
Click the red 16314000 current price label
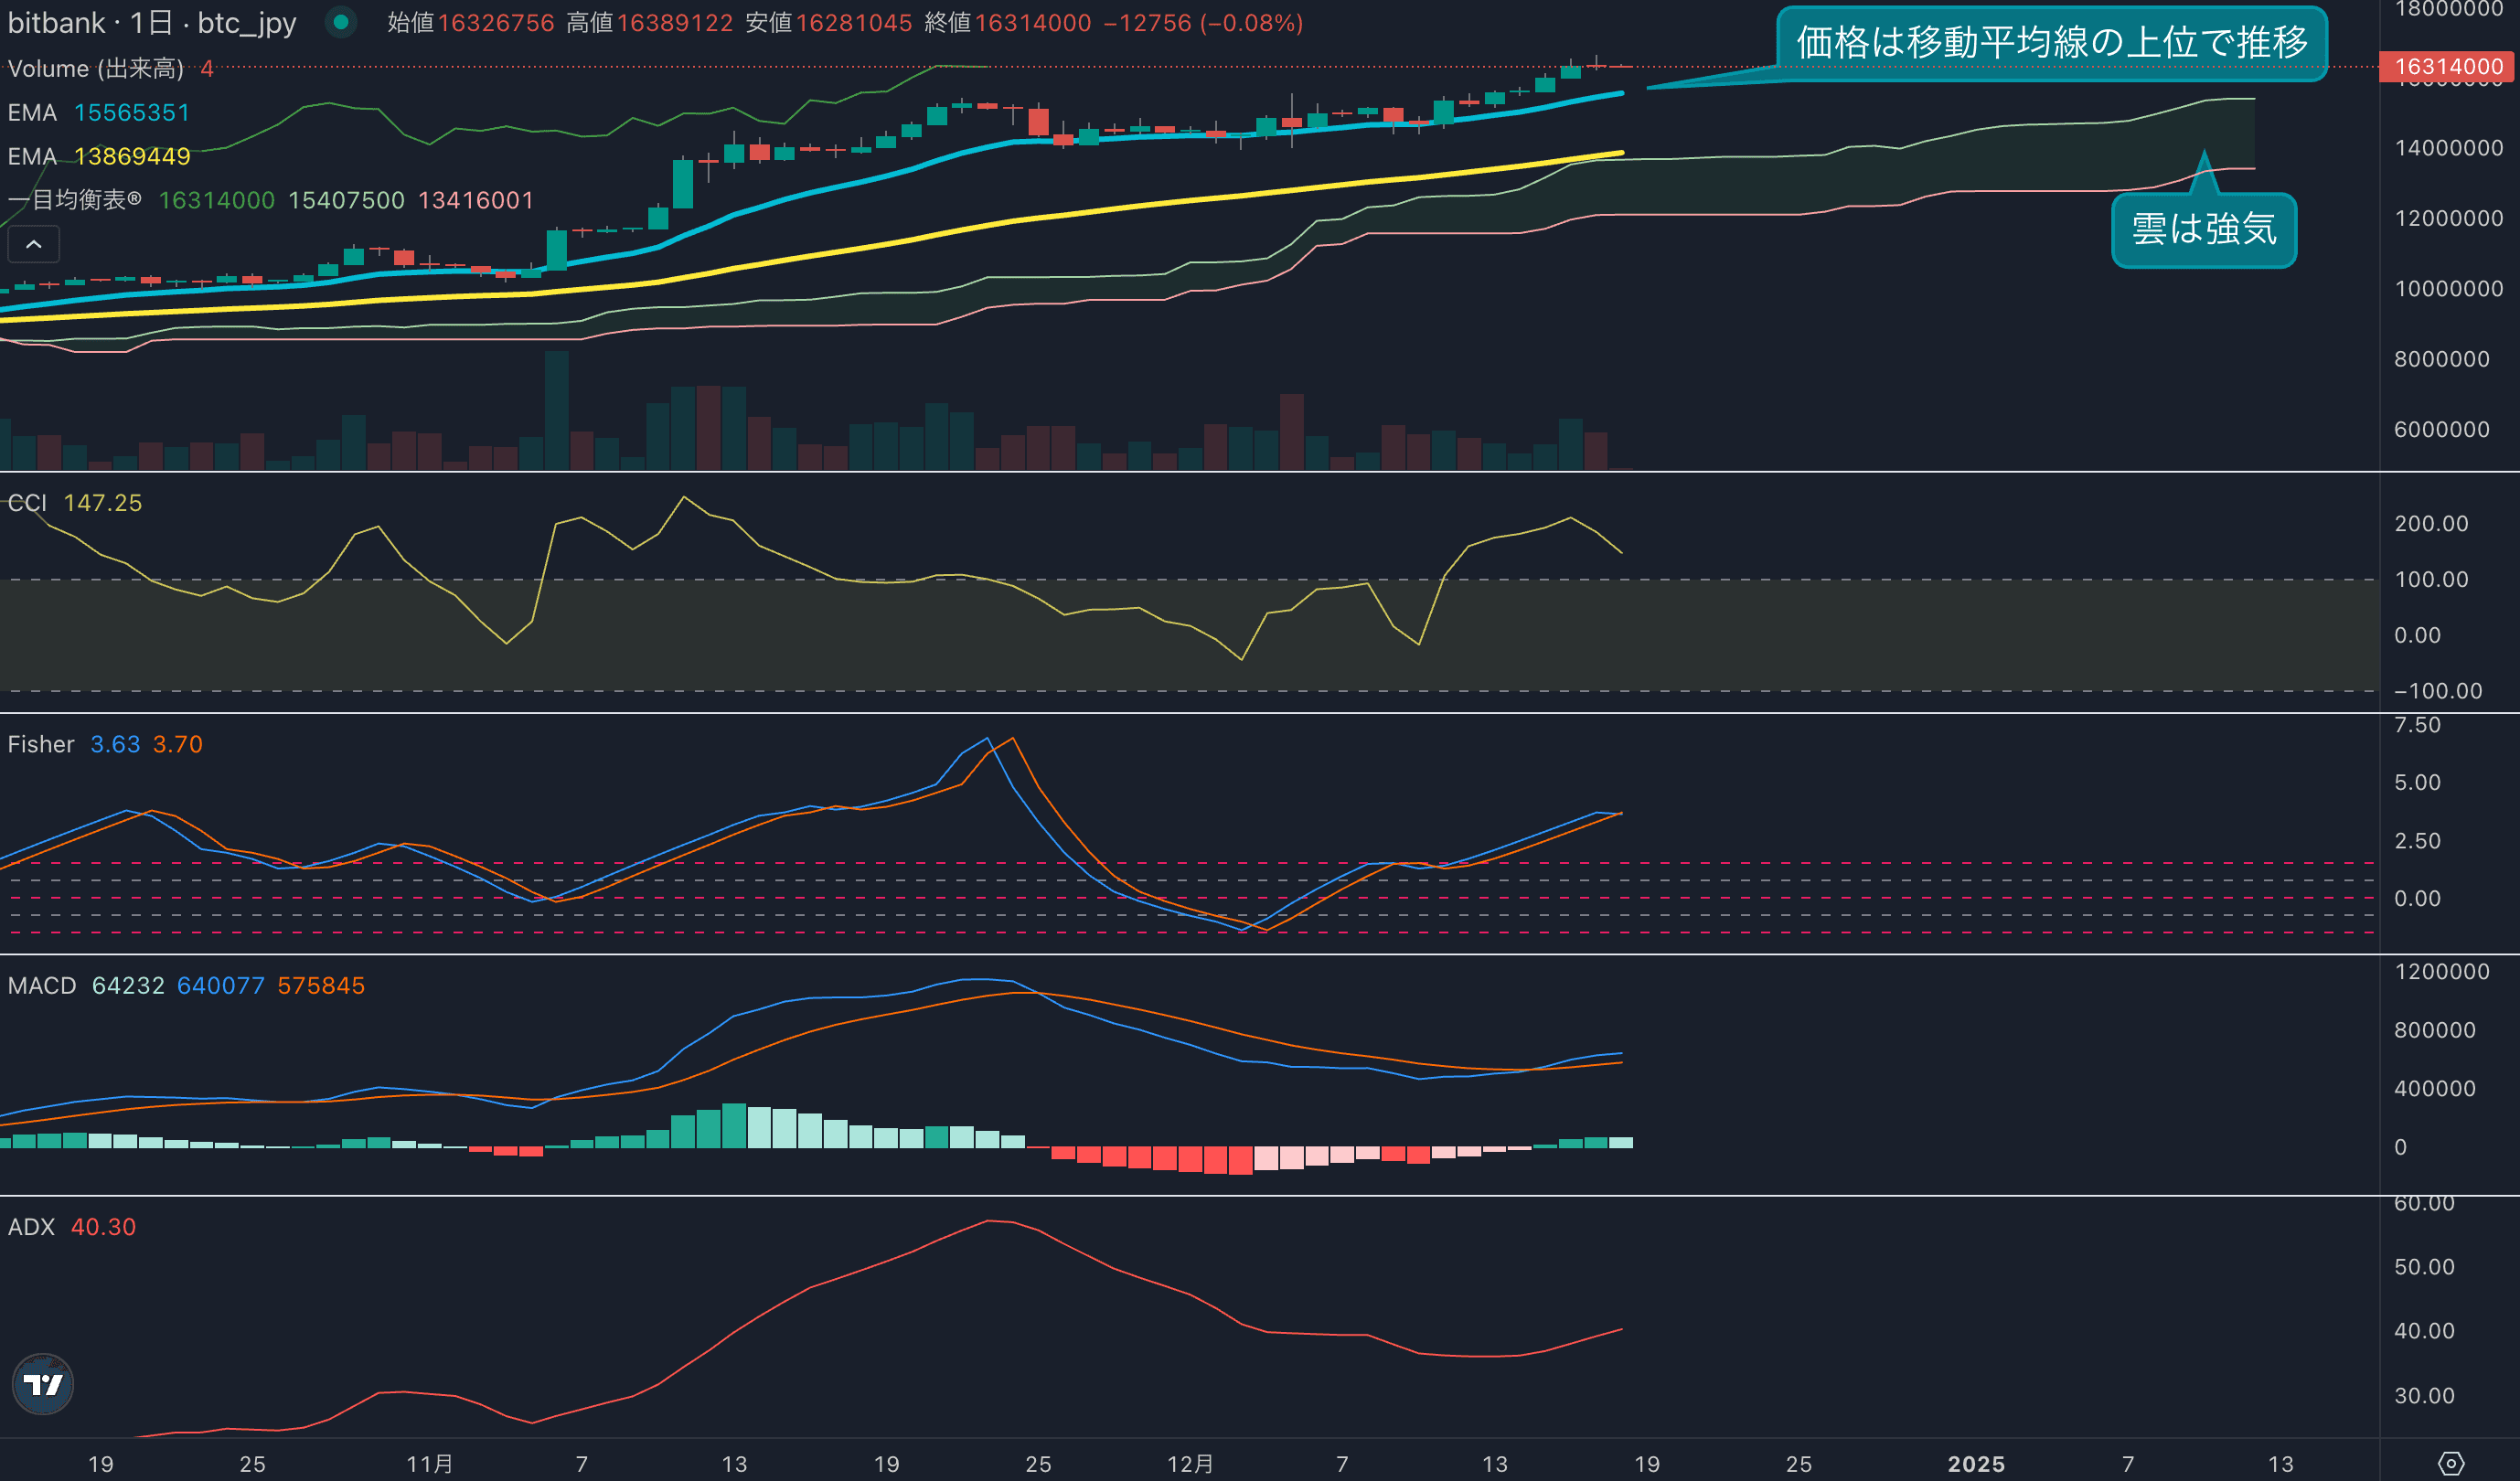(x=2447, y=67)
